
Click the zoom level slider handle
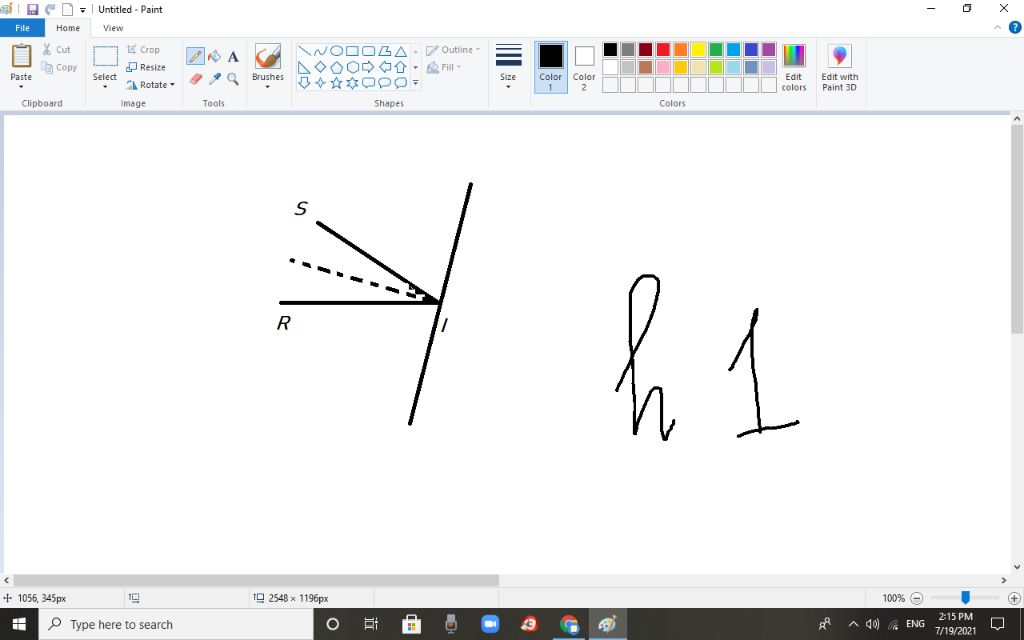coord(965,597)
